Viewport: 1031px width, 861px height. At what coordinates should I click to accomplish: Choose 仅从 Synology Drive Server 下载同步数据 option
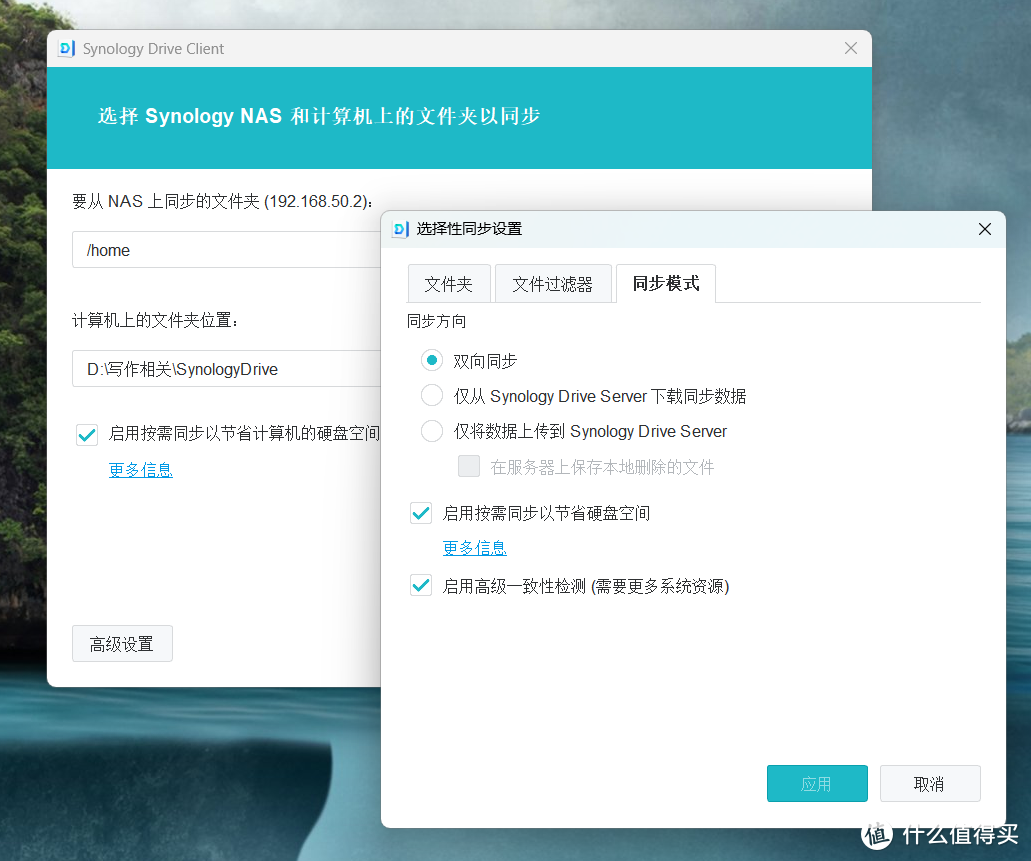point(431,395)
